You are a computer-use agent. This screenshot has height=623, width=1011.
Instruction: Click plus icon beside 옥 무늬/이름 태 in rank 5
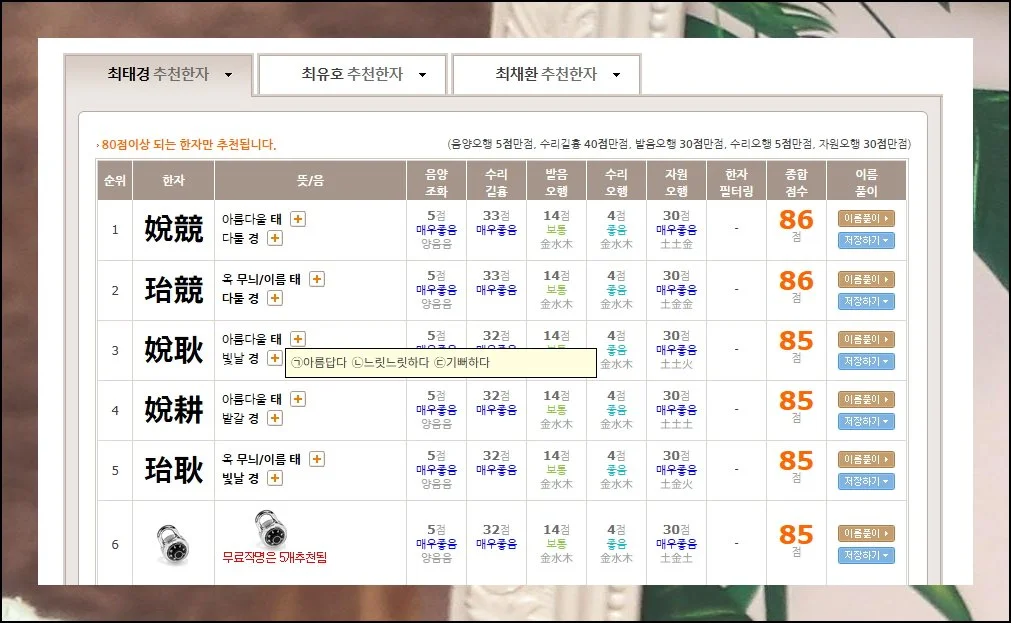click(x=317, y=459)
